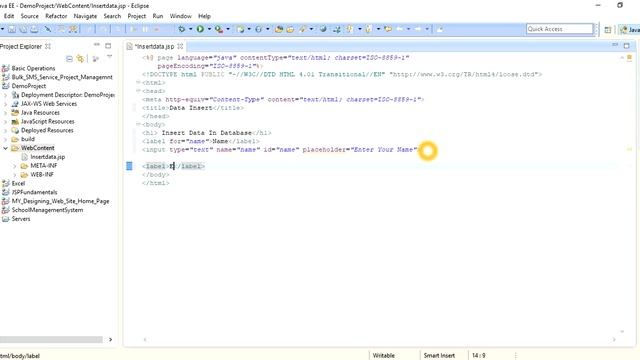Click the Debug bug icon
This screenshot has height=360, width=640.
coord(182,29)
